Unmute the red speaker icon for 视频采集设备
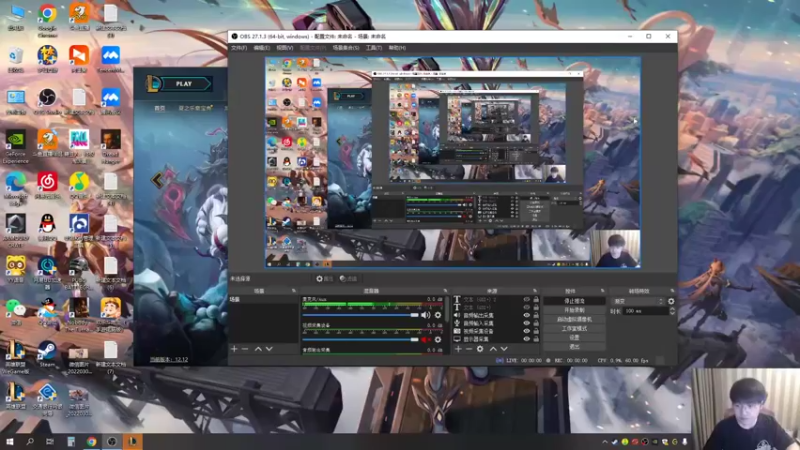Viewport: 800px width, 450px height. tap(425, 340)
